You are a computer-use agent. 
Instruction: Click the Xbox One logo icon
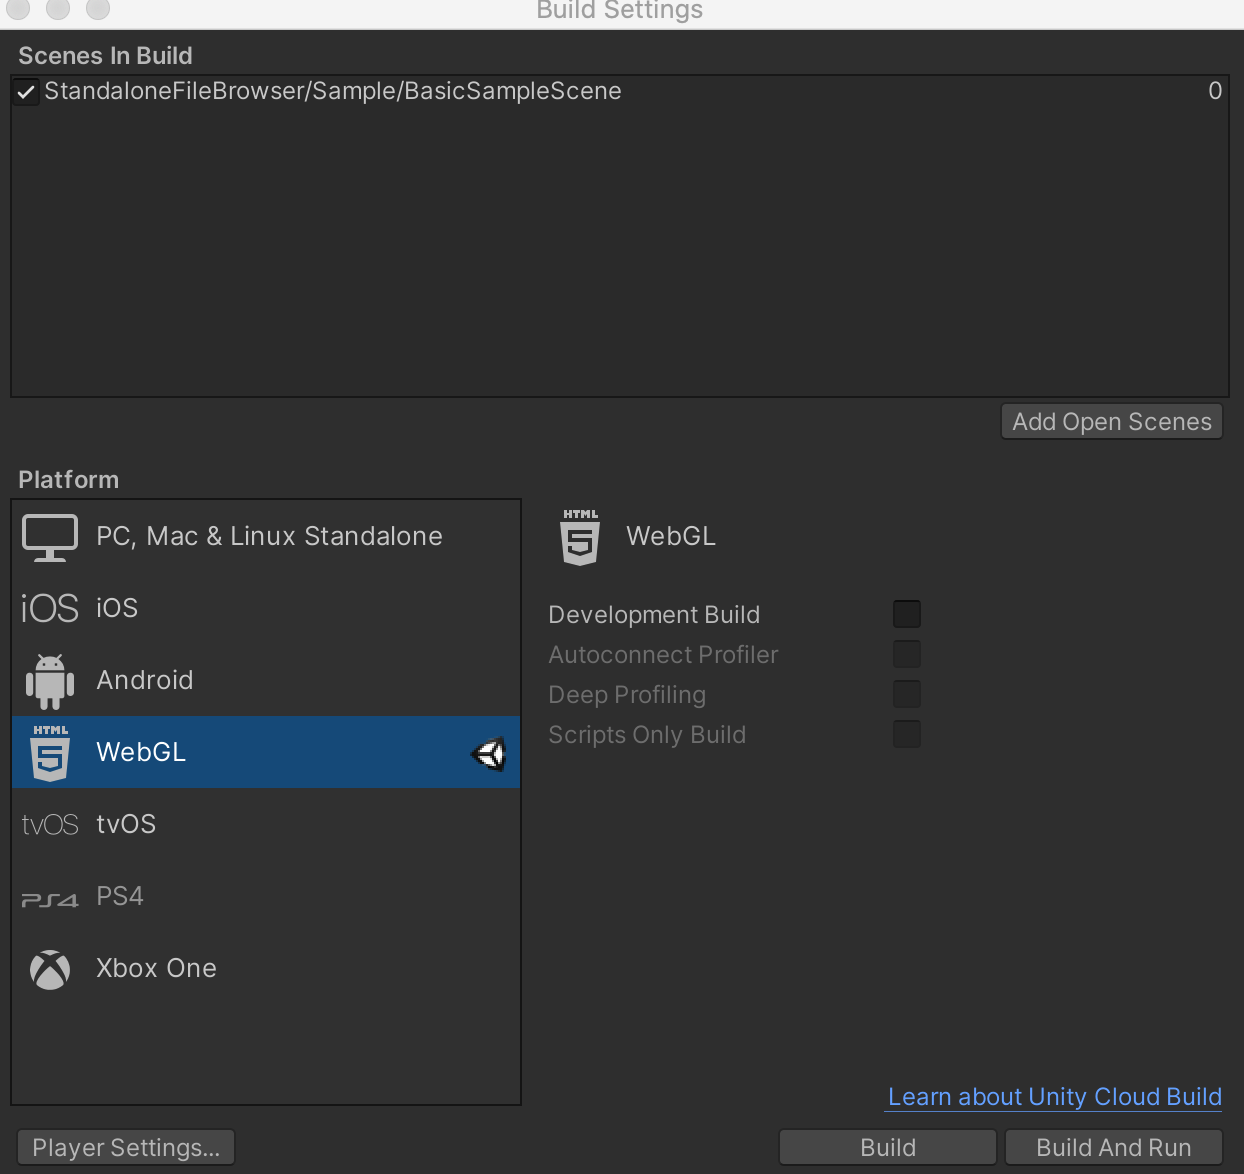click(x=50, y=969)
